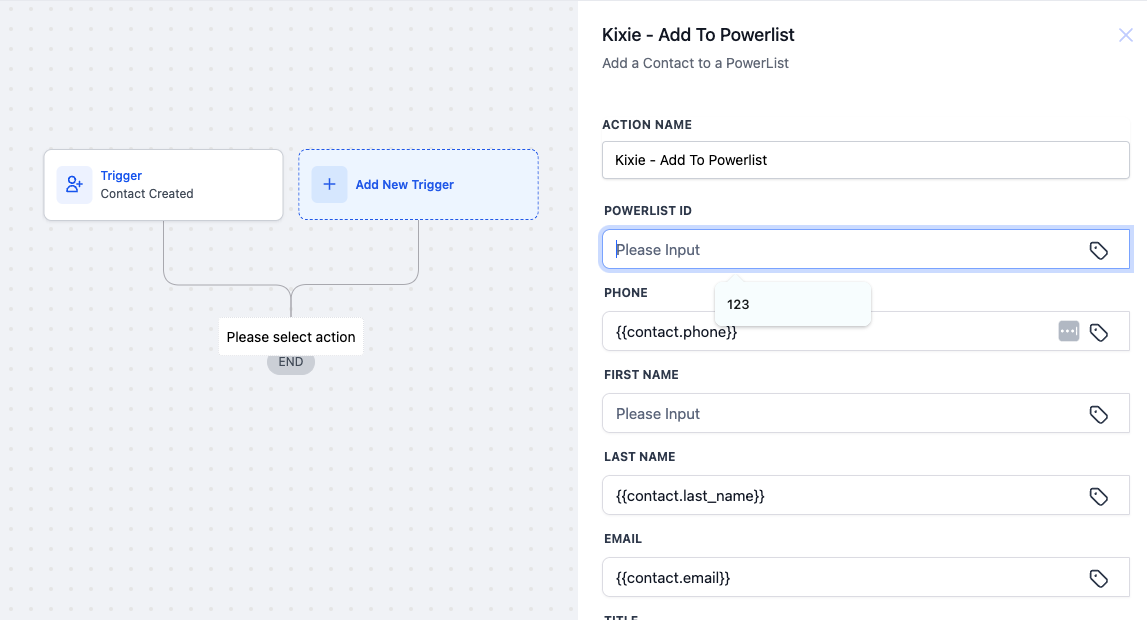Click the 'Please select action' tooltip text
This screenshot has width=1147, height=620.
point(290,337)
